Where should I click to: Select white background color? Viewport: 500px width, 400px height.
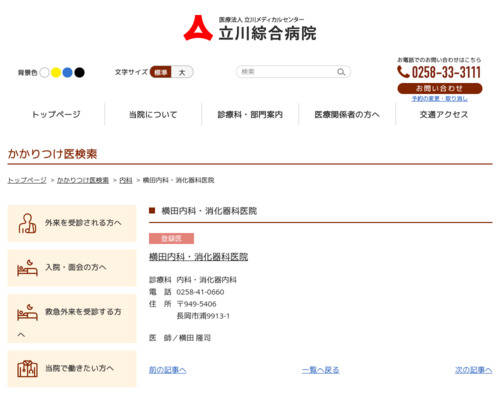pos(44,72)
